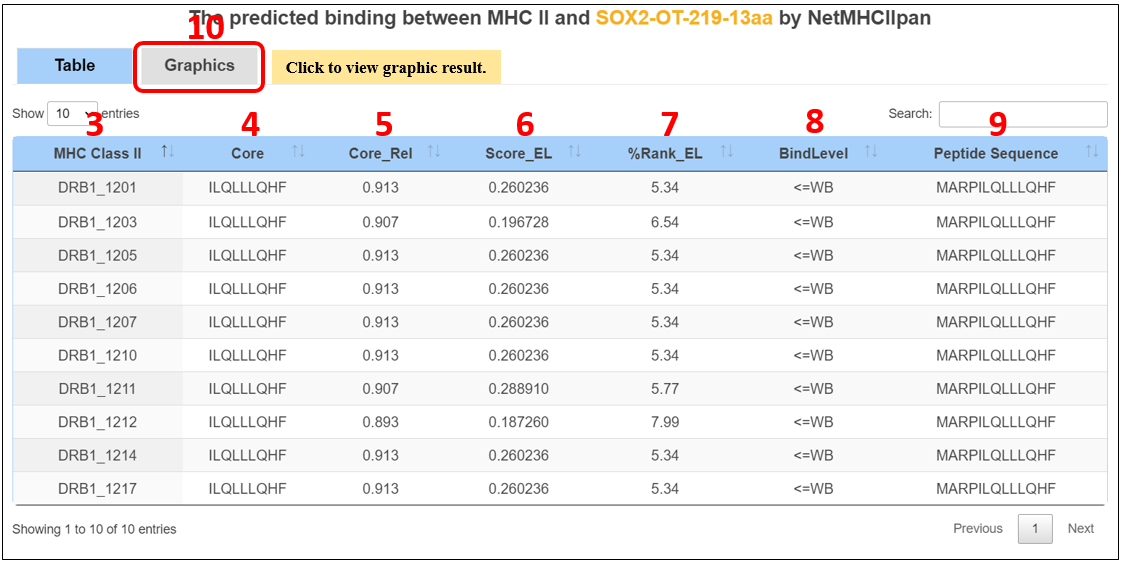Viewport: 1122px width, 562px height.
Task: Go to the Previous page
Action: (x=977, y=529)
